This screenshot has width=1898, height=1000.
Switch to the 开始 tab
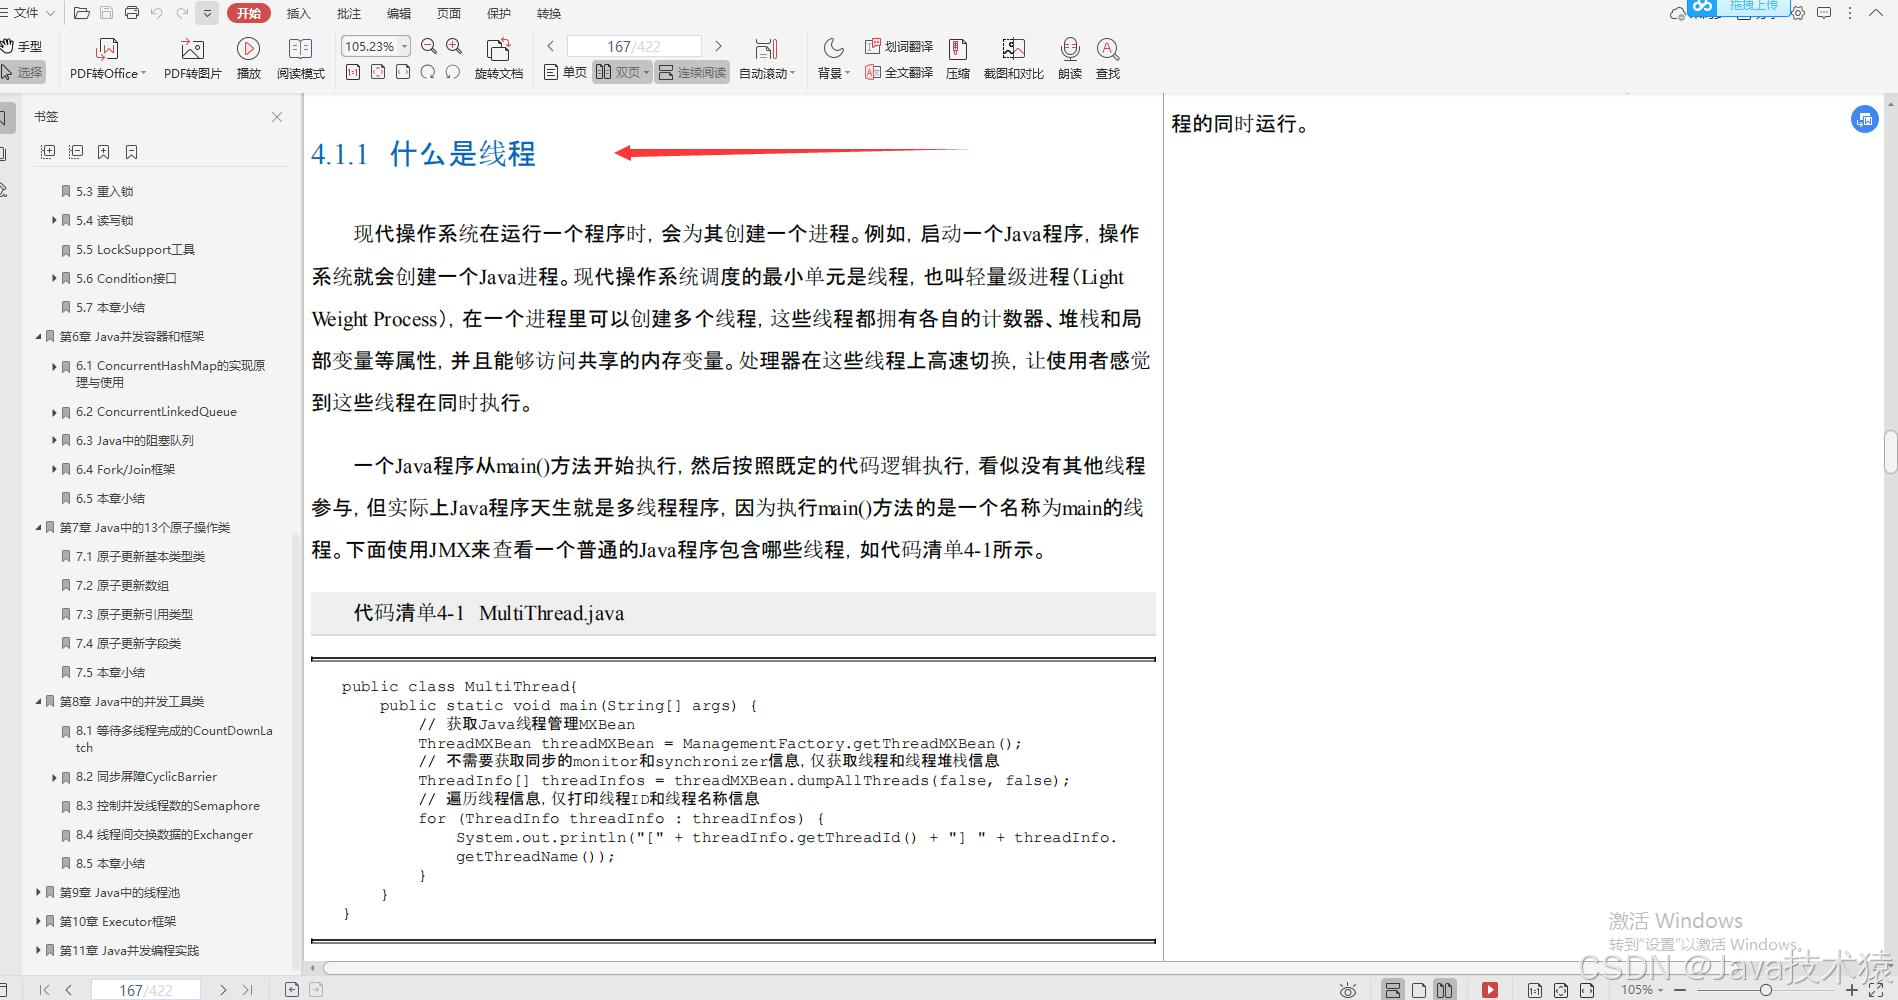tap(248, 13)
